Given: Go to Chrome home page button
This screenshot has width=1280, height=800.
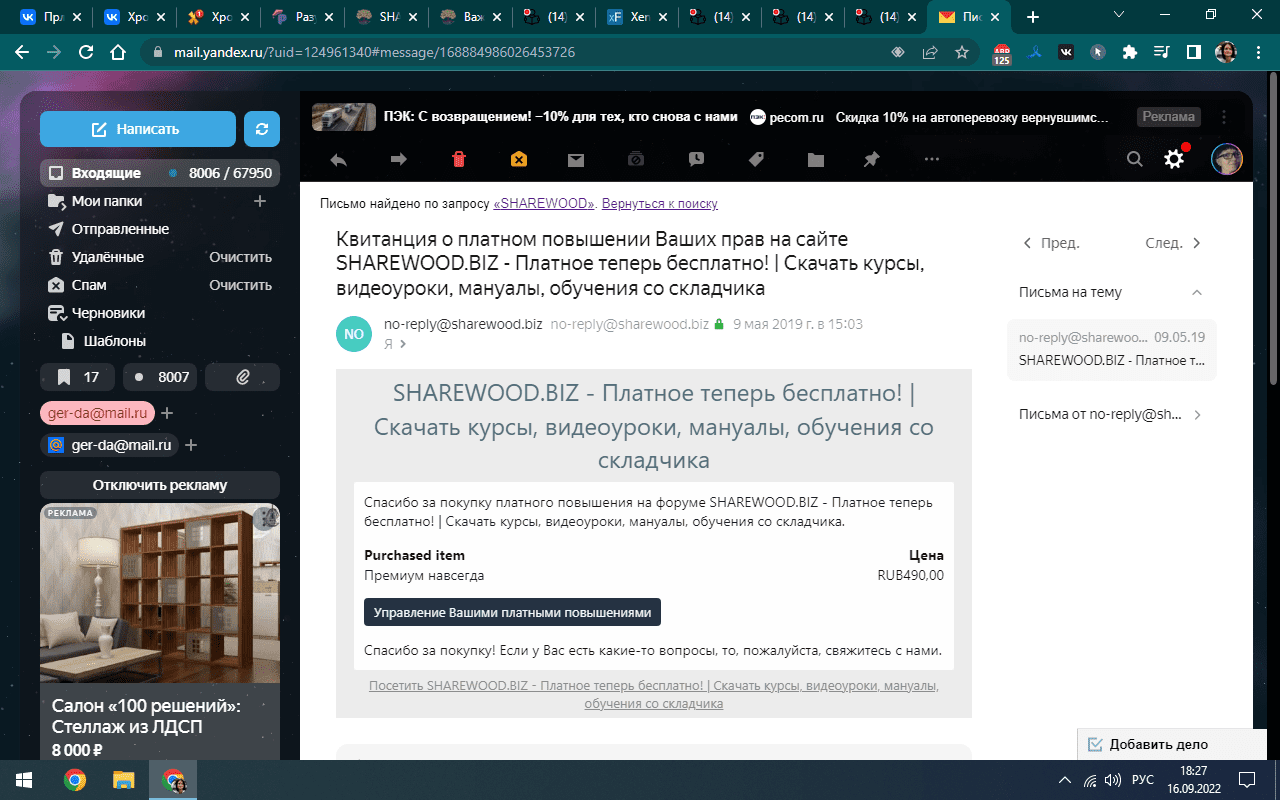Looking at the screenshot, I should coord(118,52).
